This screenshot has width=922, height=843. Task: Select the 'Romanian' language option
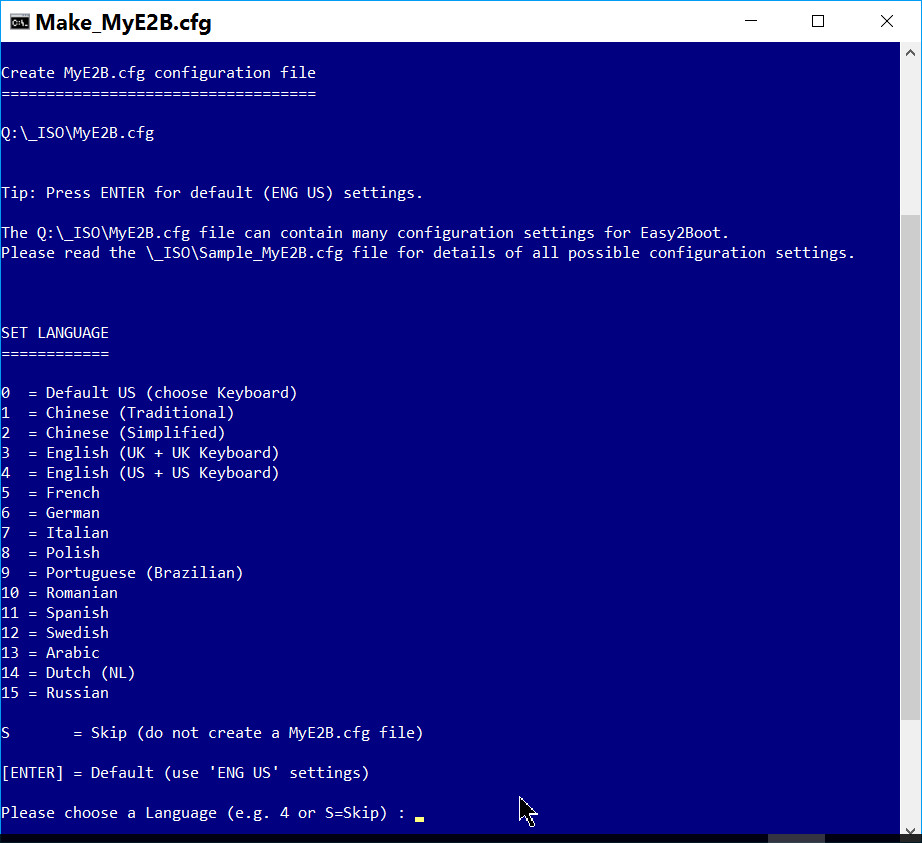pos(80,592)
